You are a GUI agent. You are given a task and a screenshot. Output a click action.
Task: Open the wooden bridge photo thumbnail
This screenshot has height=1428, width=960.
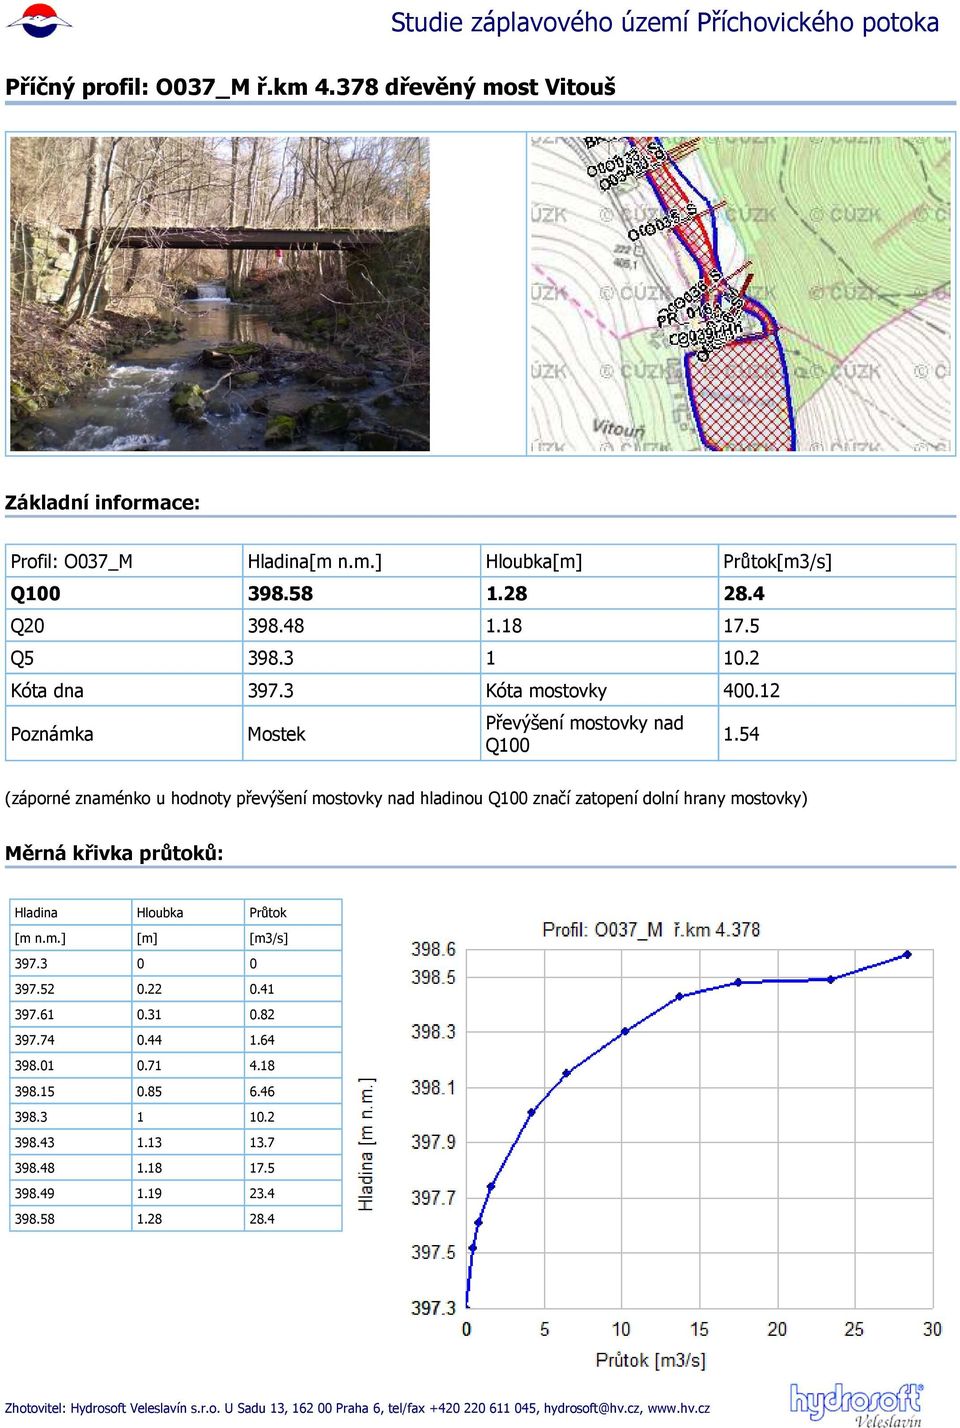tap(220, 294)
